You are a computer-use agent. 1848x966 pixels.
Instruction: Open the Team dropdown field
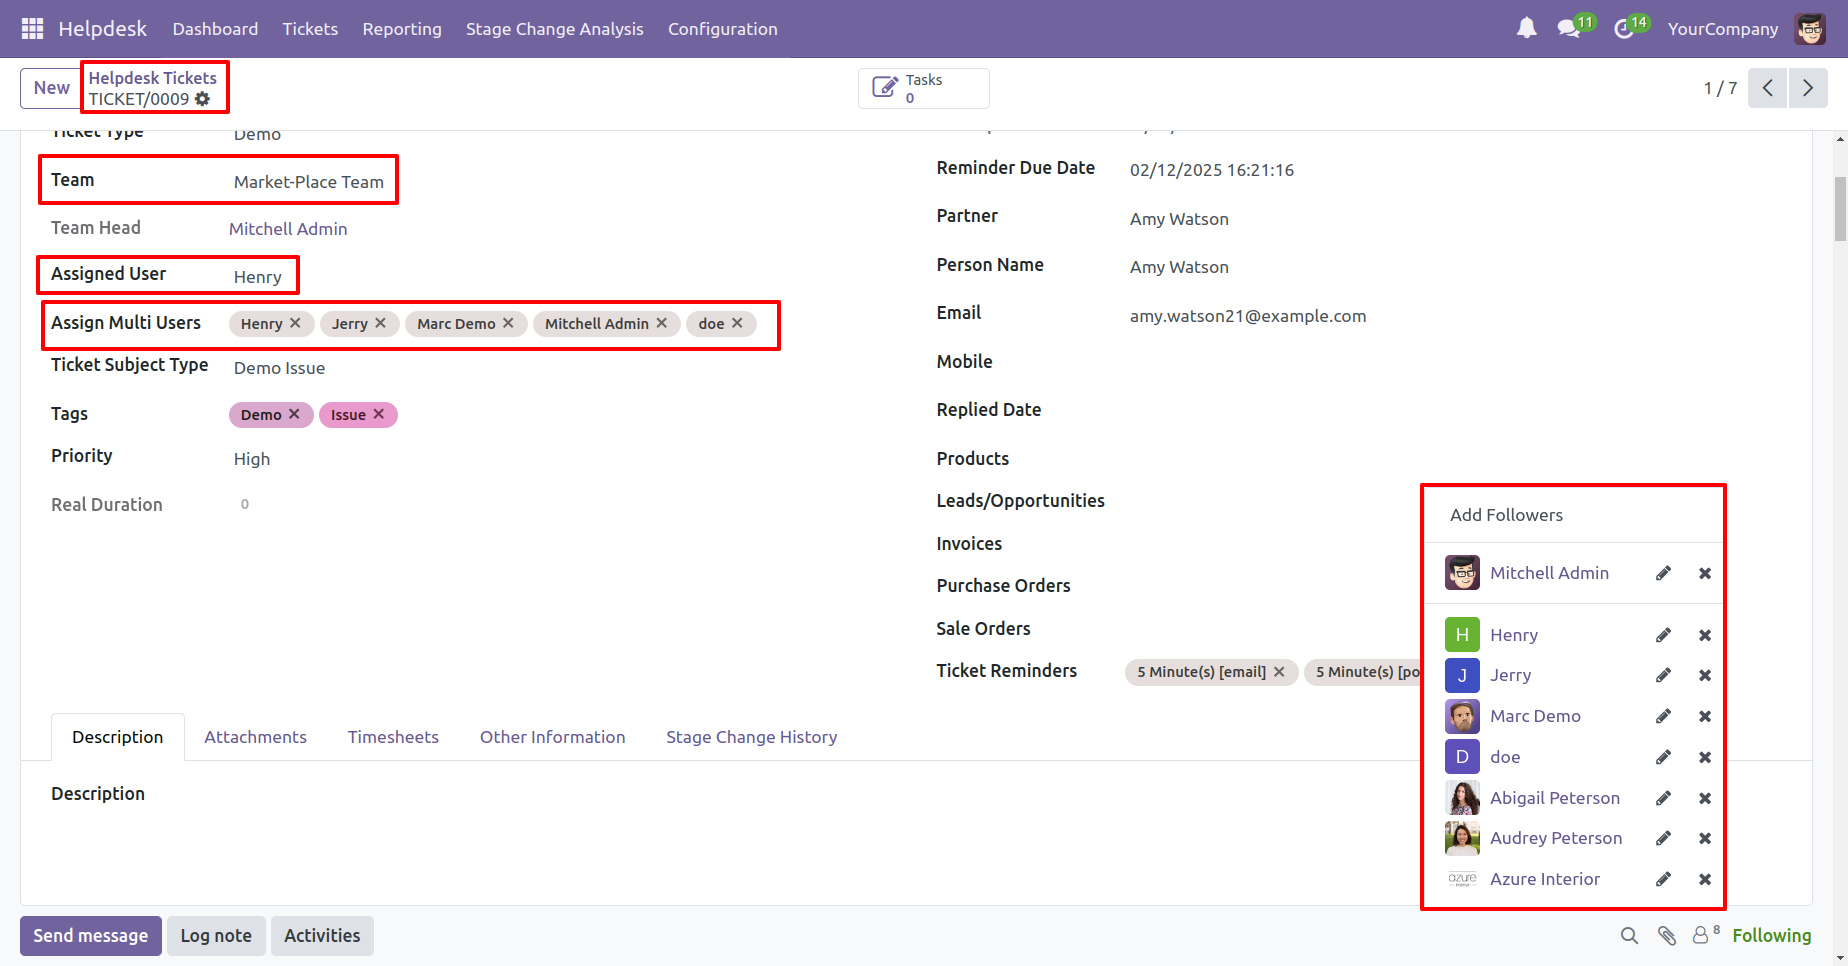point(309,182)
